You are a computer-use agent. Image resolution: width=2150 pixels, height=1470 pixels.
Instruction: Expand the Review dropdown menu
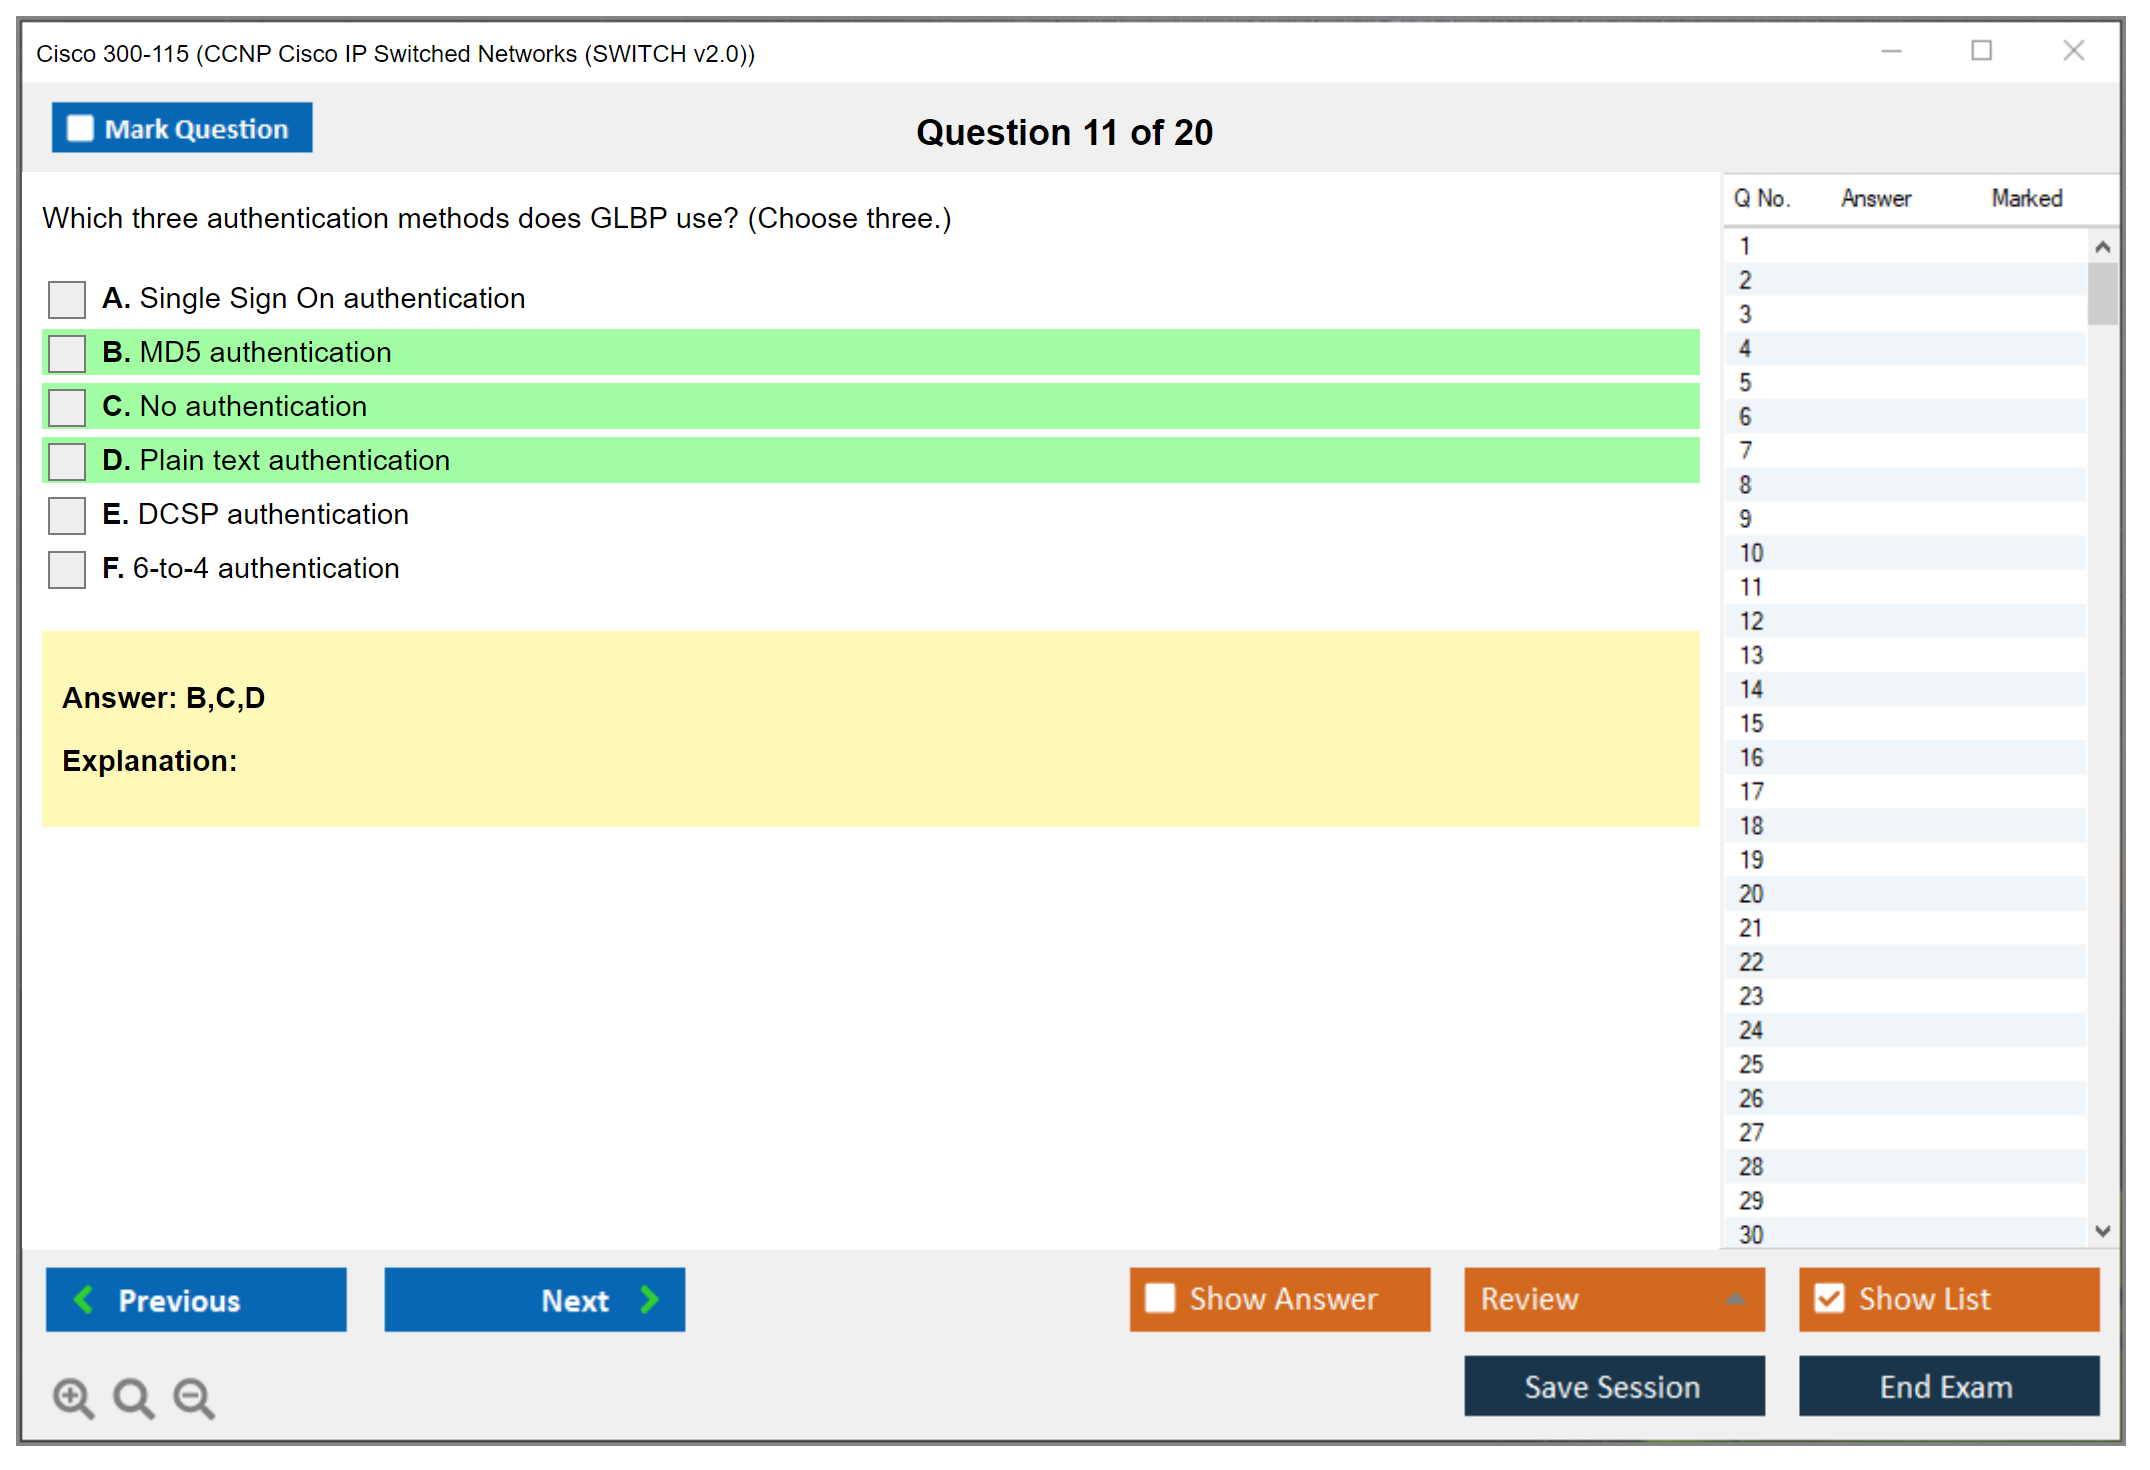(1735, 1299)
